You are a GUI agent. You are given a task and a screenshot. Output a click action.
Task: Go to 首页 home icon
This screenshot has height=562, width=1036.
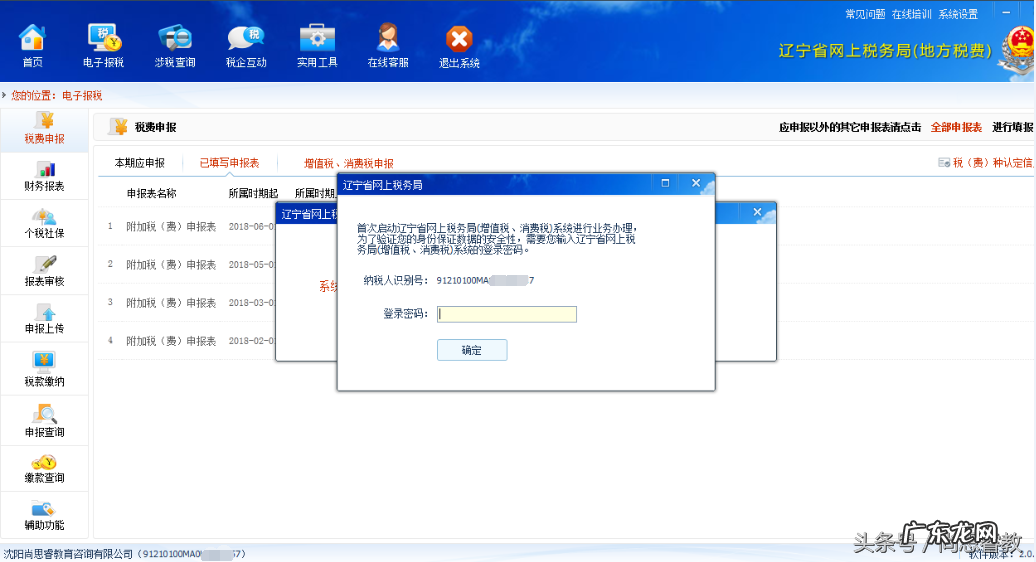point(32,46)
